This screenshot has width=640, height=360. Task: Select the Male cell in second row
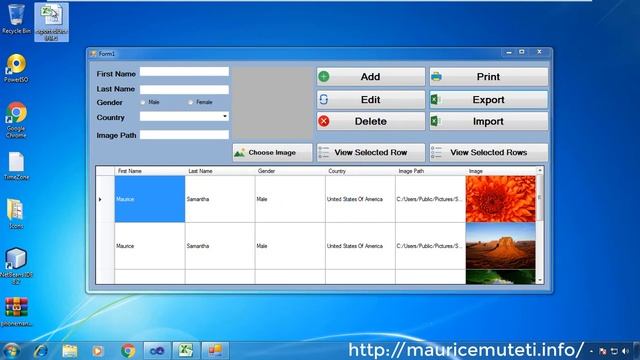click(x=290, y=246)
